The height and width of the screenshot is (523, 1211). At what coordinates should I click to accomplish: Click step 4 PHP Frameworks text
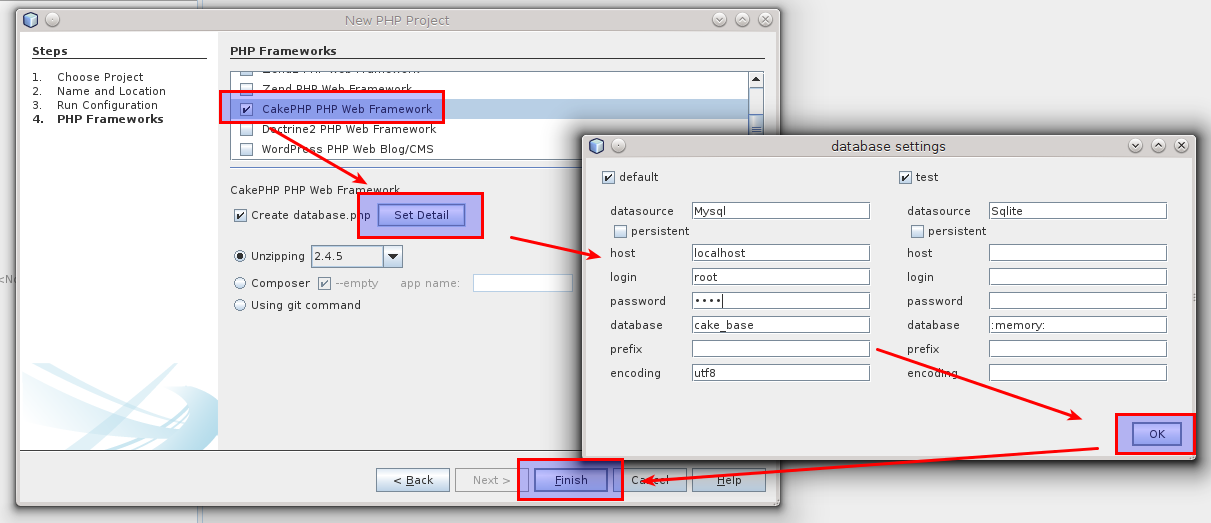[110, 119]
